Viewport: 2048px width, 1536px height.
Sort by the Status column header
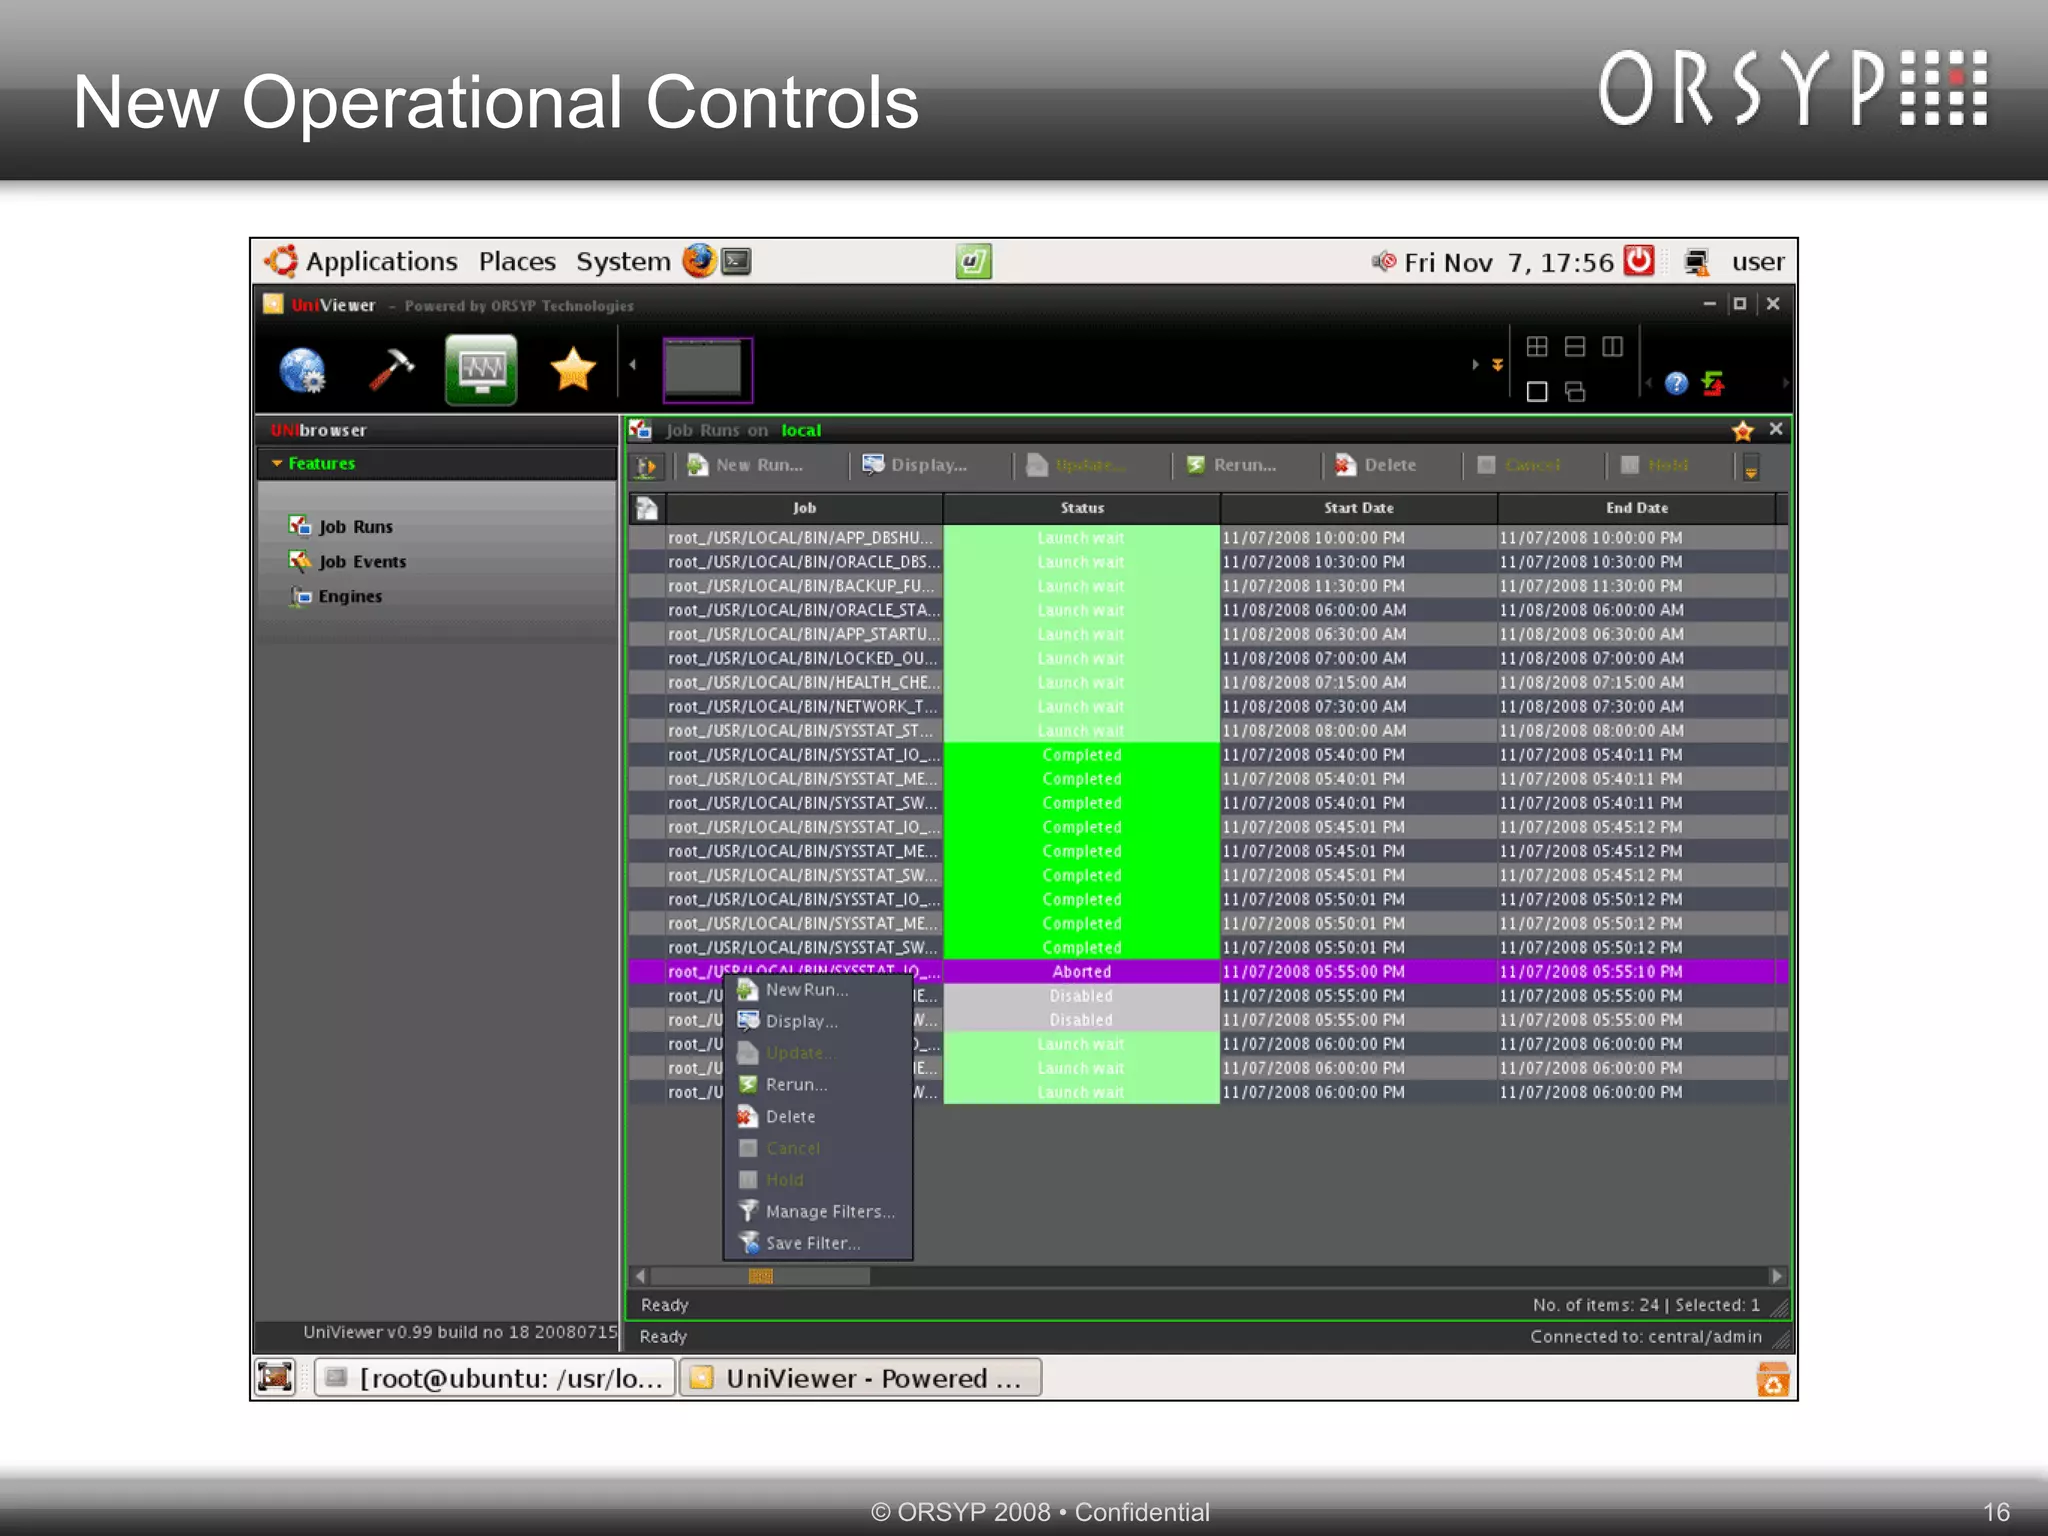1082,508
